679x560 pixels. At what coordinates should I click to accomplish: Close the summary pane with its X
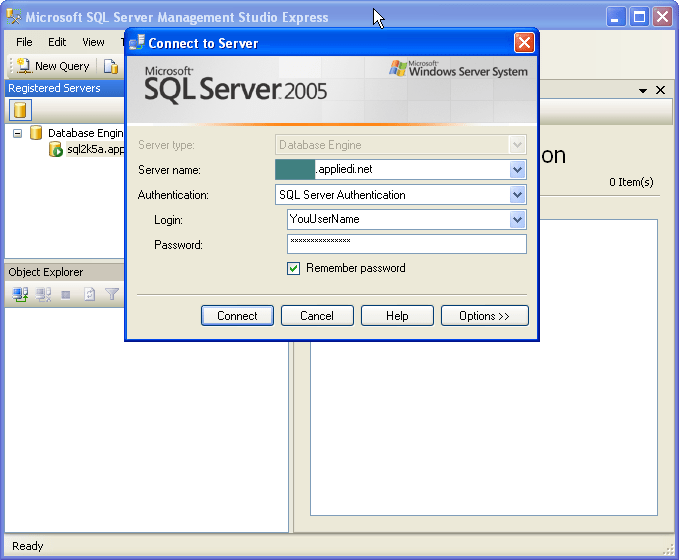click(x=660, y=90)
